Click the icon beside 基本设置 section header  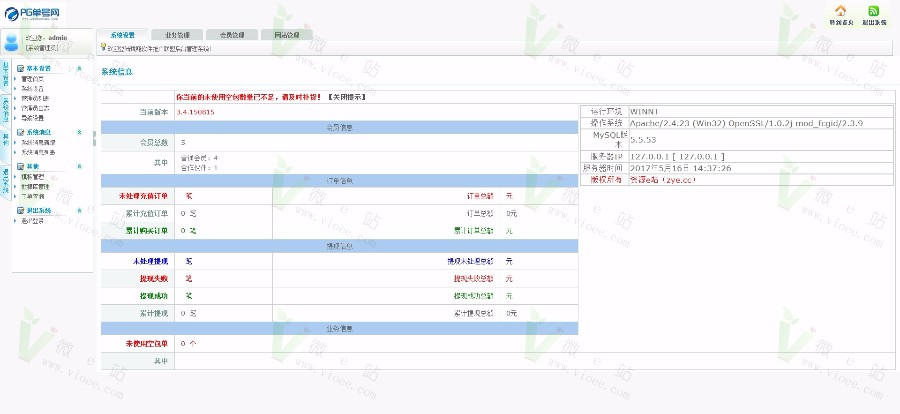(20, 68)
